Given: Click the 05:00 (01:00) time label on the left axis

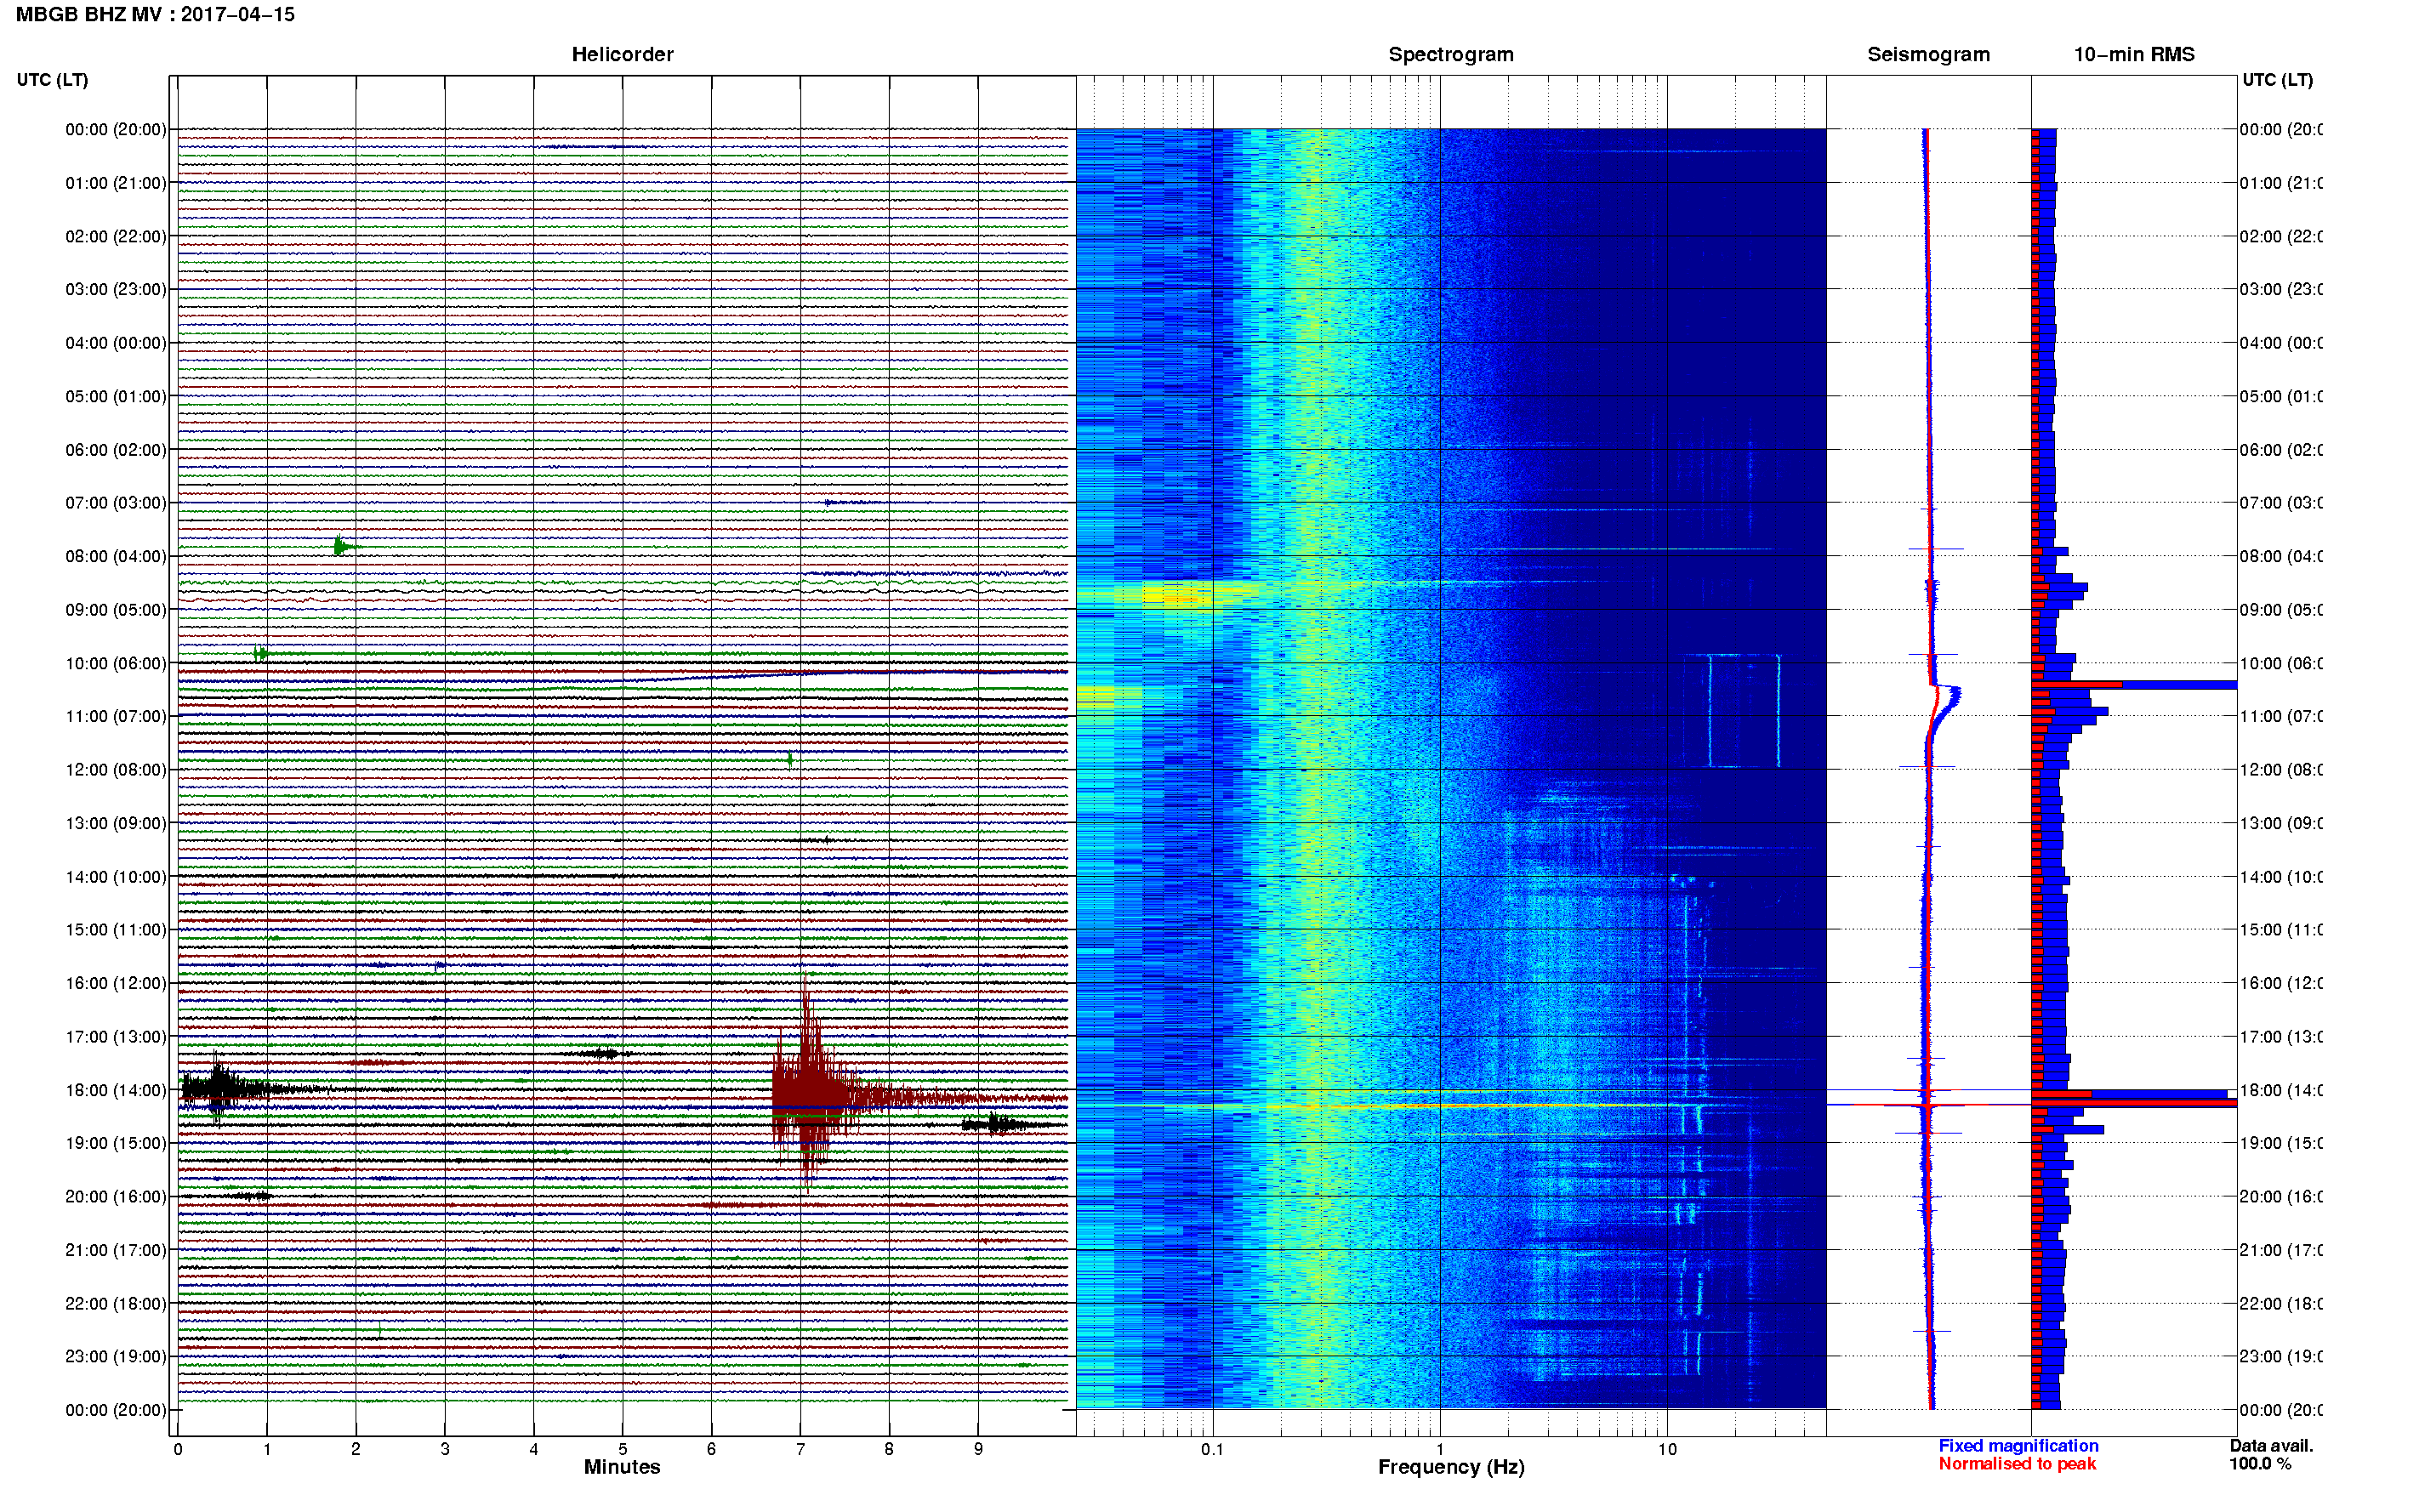Looking at the screenshot, I should click(x=116, y=397).
